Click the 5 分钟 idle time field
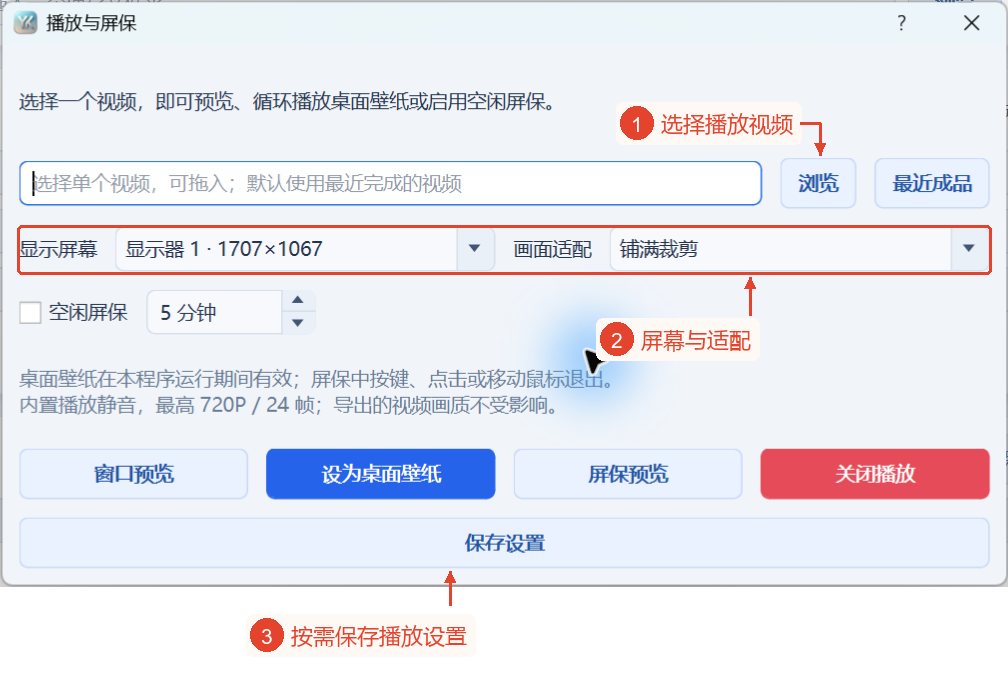1008x677 pixels. coord(215,312)
